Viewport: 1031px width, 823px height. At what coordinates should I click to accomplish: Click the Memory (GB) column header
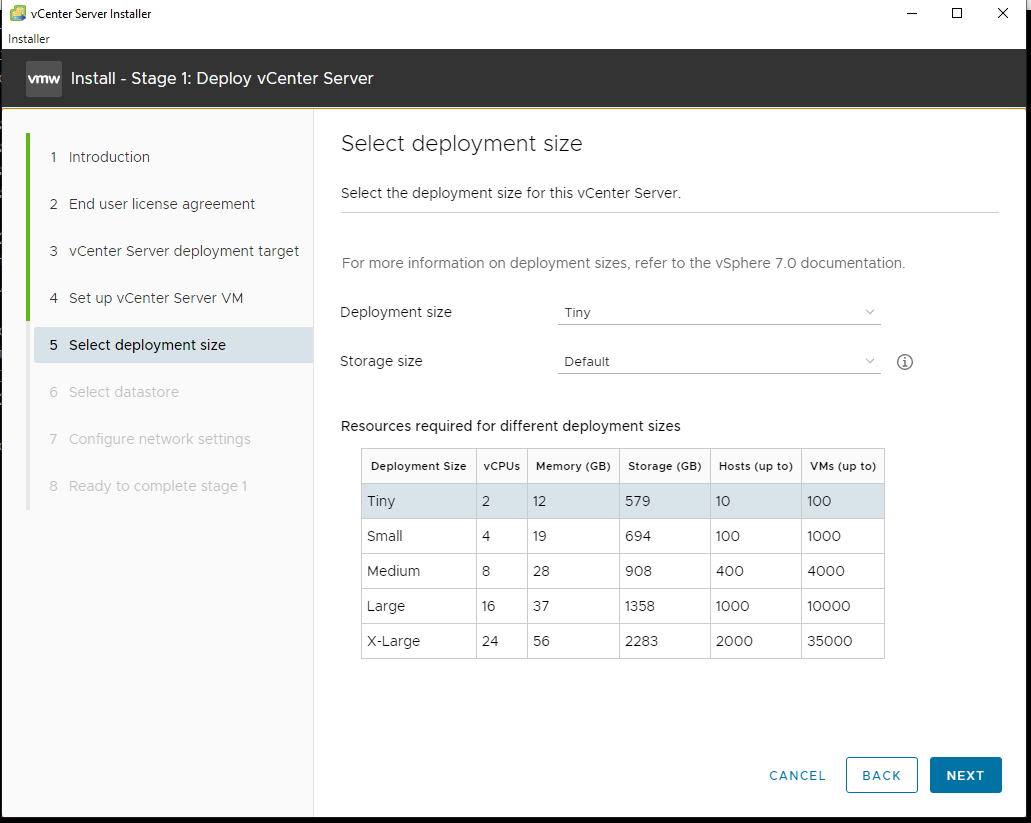[x=573, y=466]
